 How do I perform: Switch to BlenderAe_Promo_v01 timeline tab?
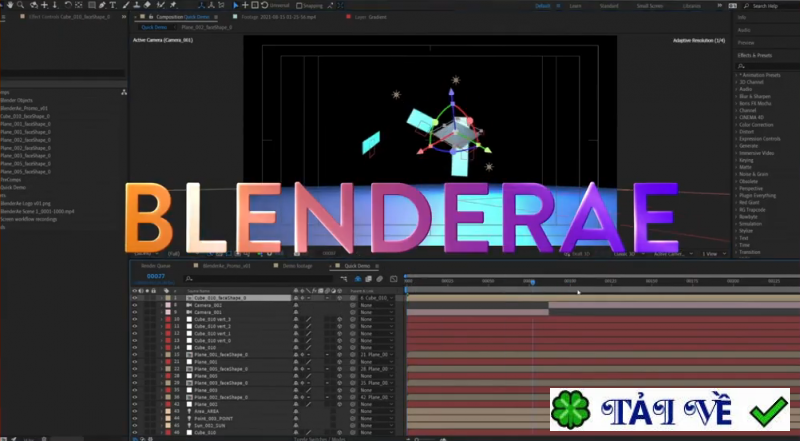point(227,266)
